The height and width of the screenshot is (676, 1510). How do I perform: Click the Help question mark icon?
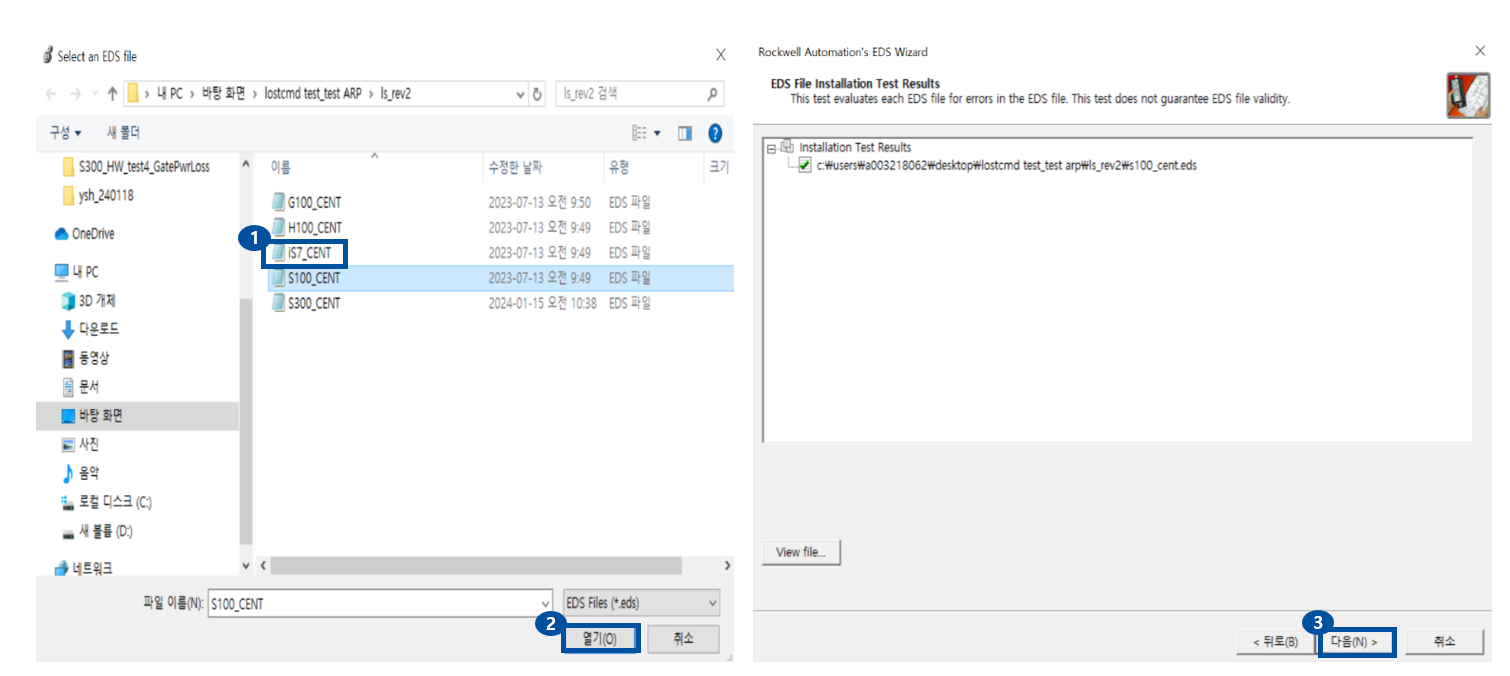click(716, 132)
